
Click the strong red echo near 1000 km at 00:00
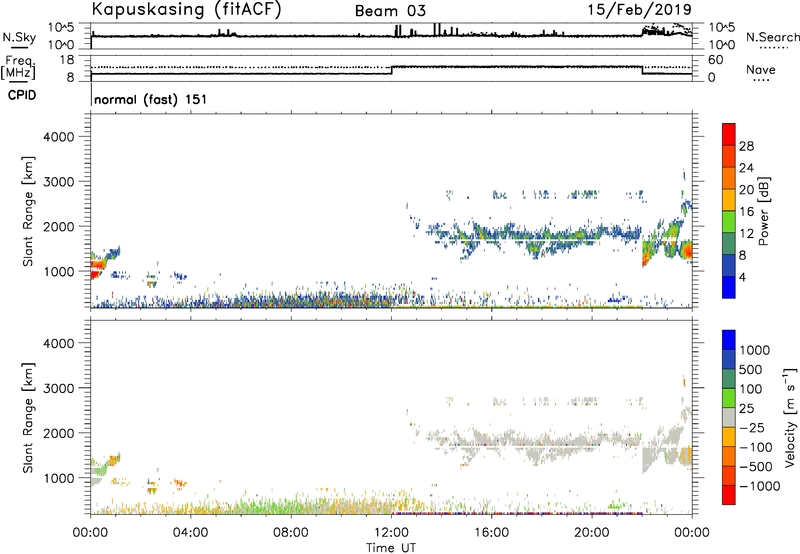point(96,273)
